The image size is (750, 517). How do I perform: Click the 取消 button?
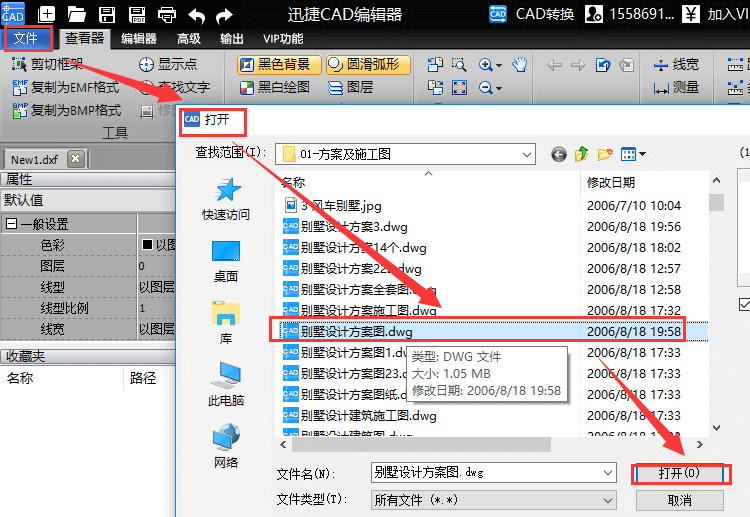pos(680,500)
